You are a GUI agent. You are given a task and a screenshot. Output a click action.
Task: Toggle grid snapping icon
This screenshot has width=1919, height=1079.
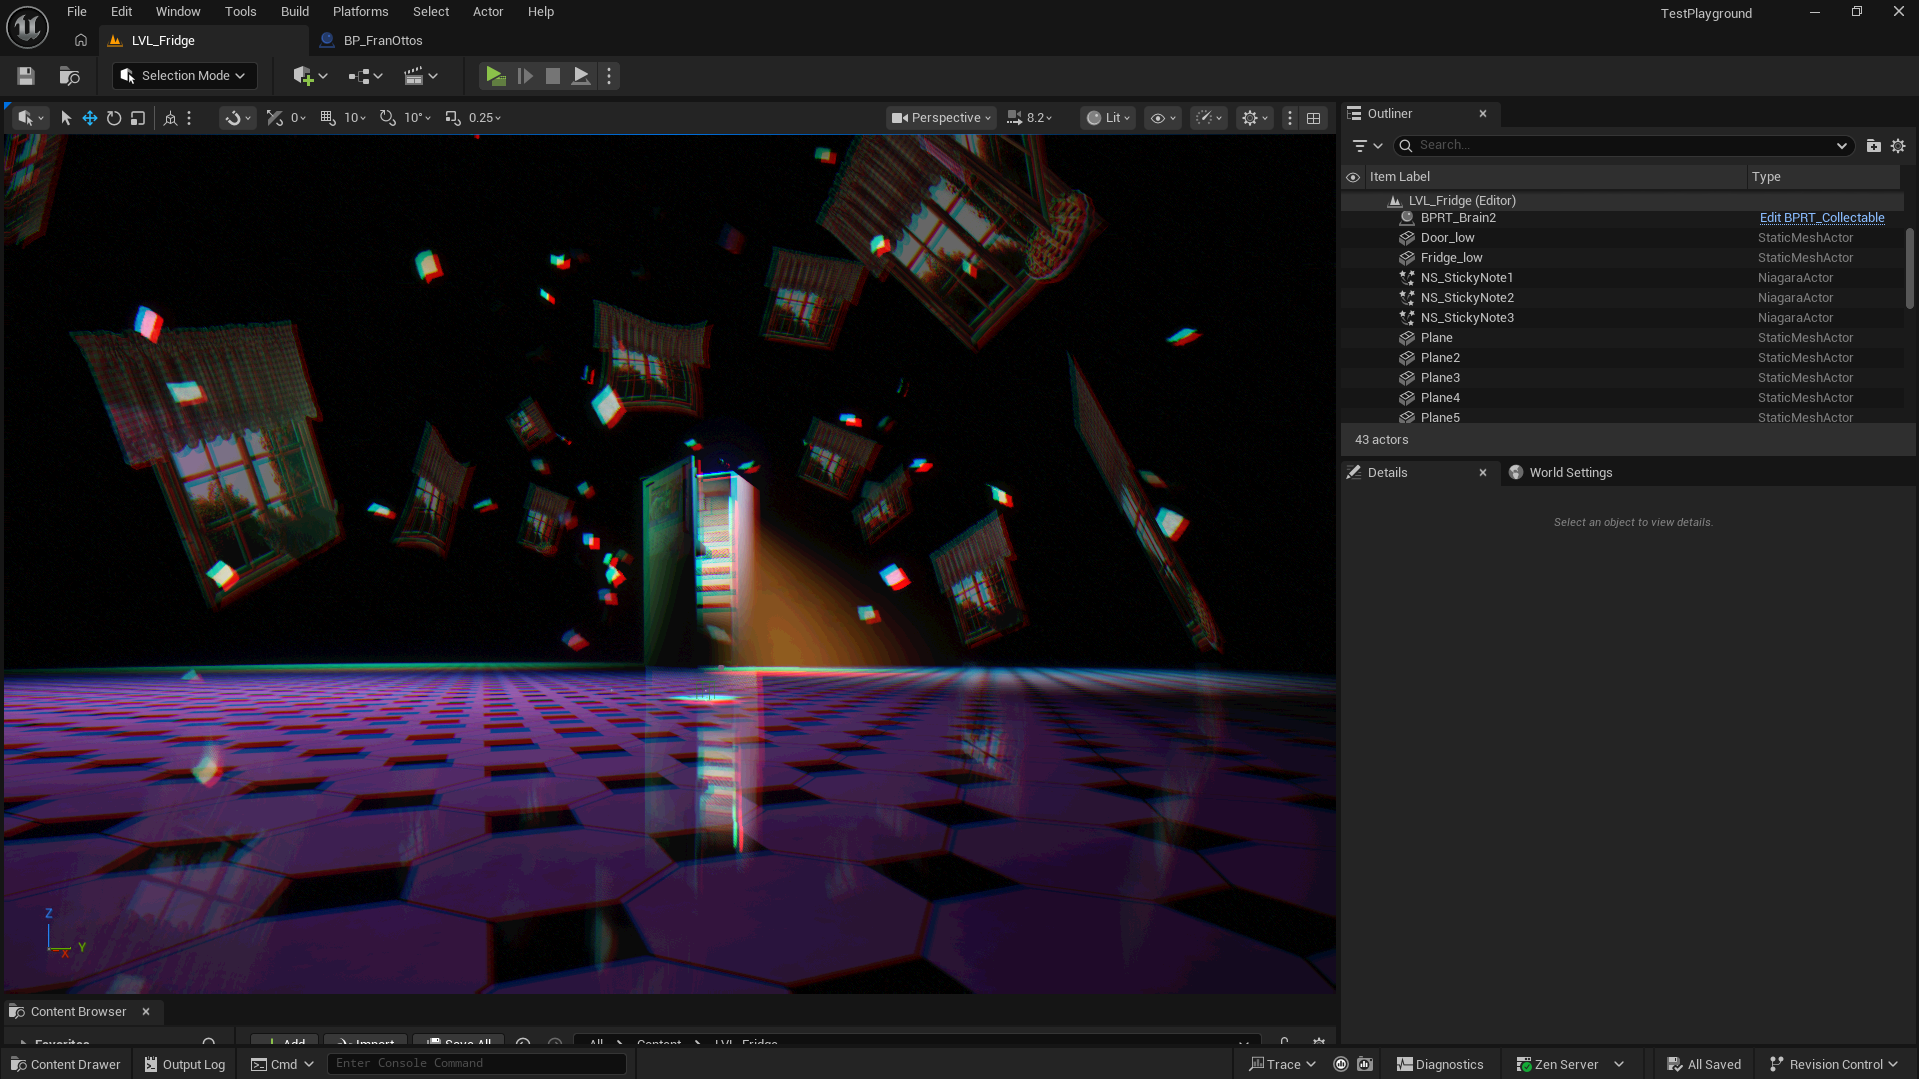[x=328, y=118]
